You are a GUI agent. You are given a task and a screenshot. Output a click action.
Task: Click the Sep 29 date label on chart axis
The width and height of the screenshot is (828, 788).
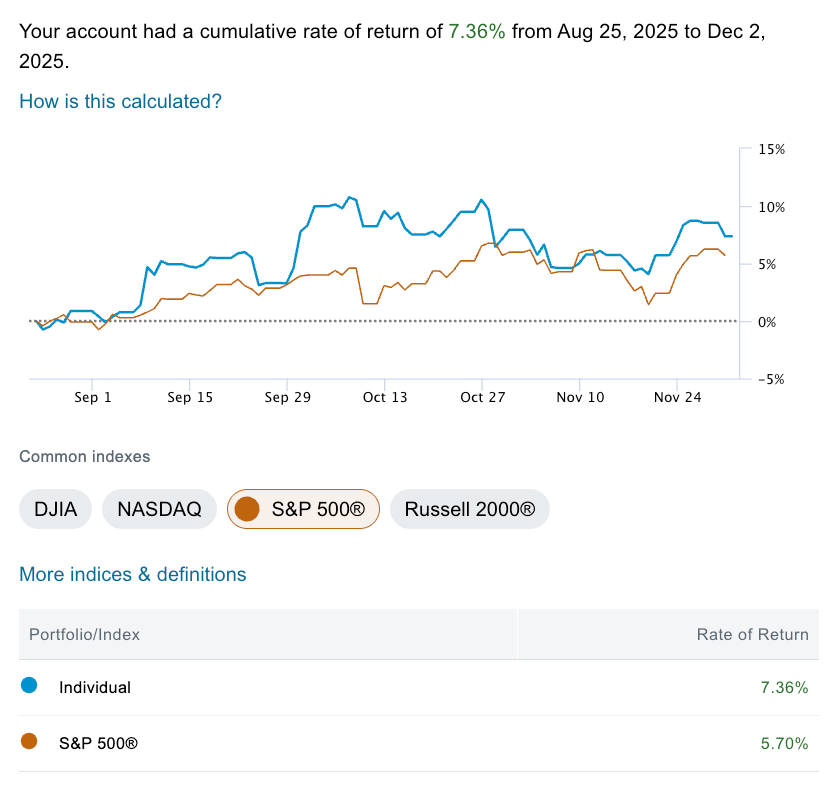(287, 397)
